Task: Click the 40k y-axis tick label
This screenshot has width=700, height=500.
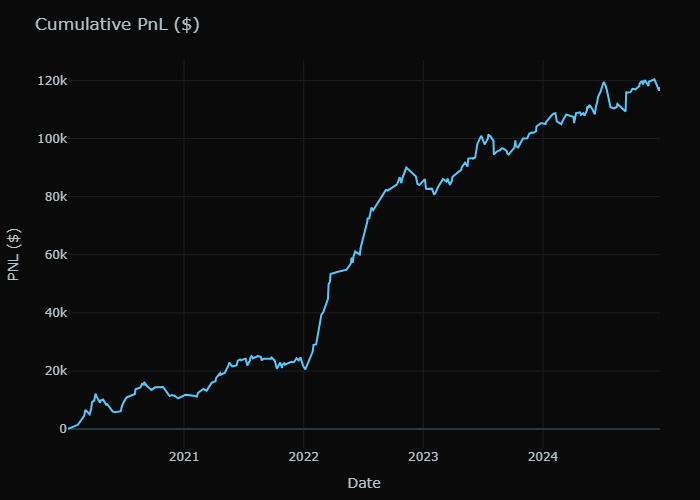Action: click(53, 313)
